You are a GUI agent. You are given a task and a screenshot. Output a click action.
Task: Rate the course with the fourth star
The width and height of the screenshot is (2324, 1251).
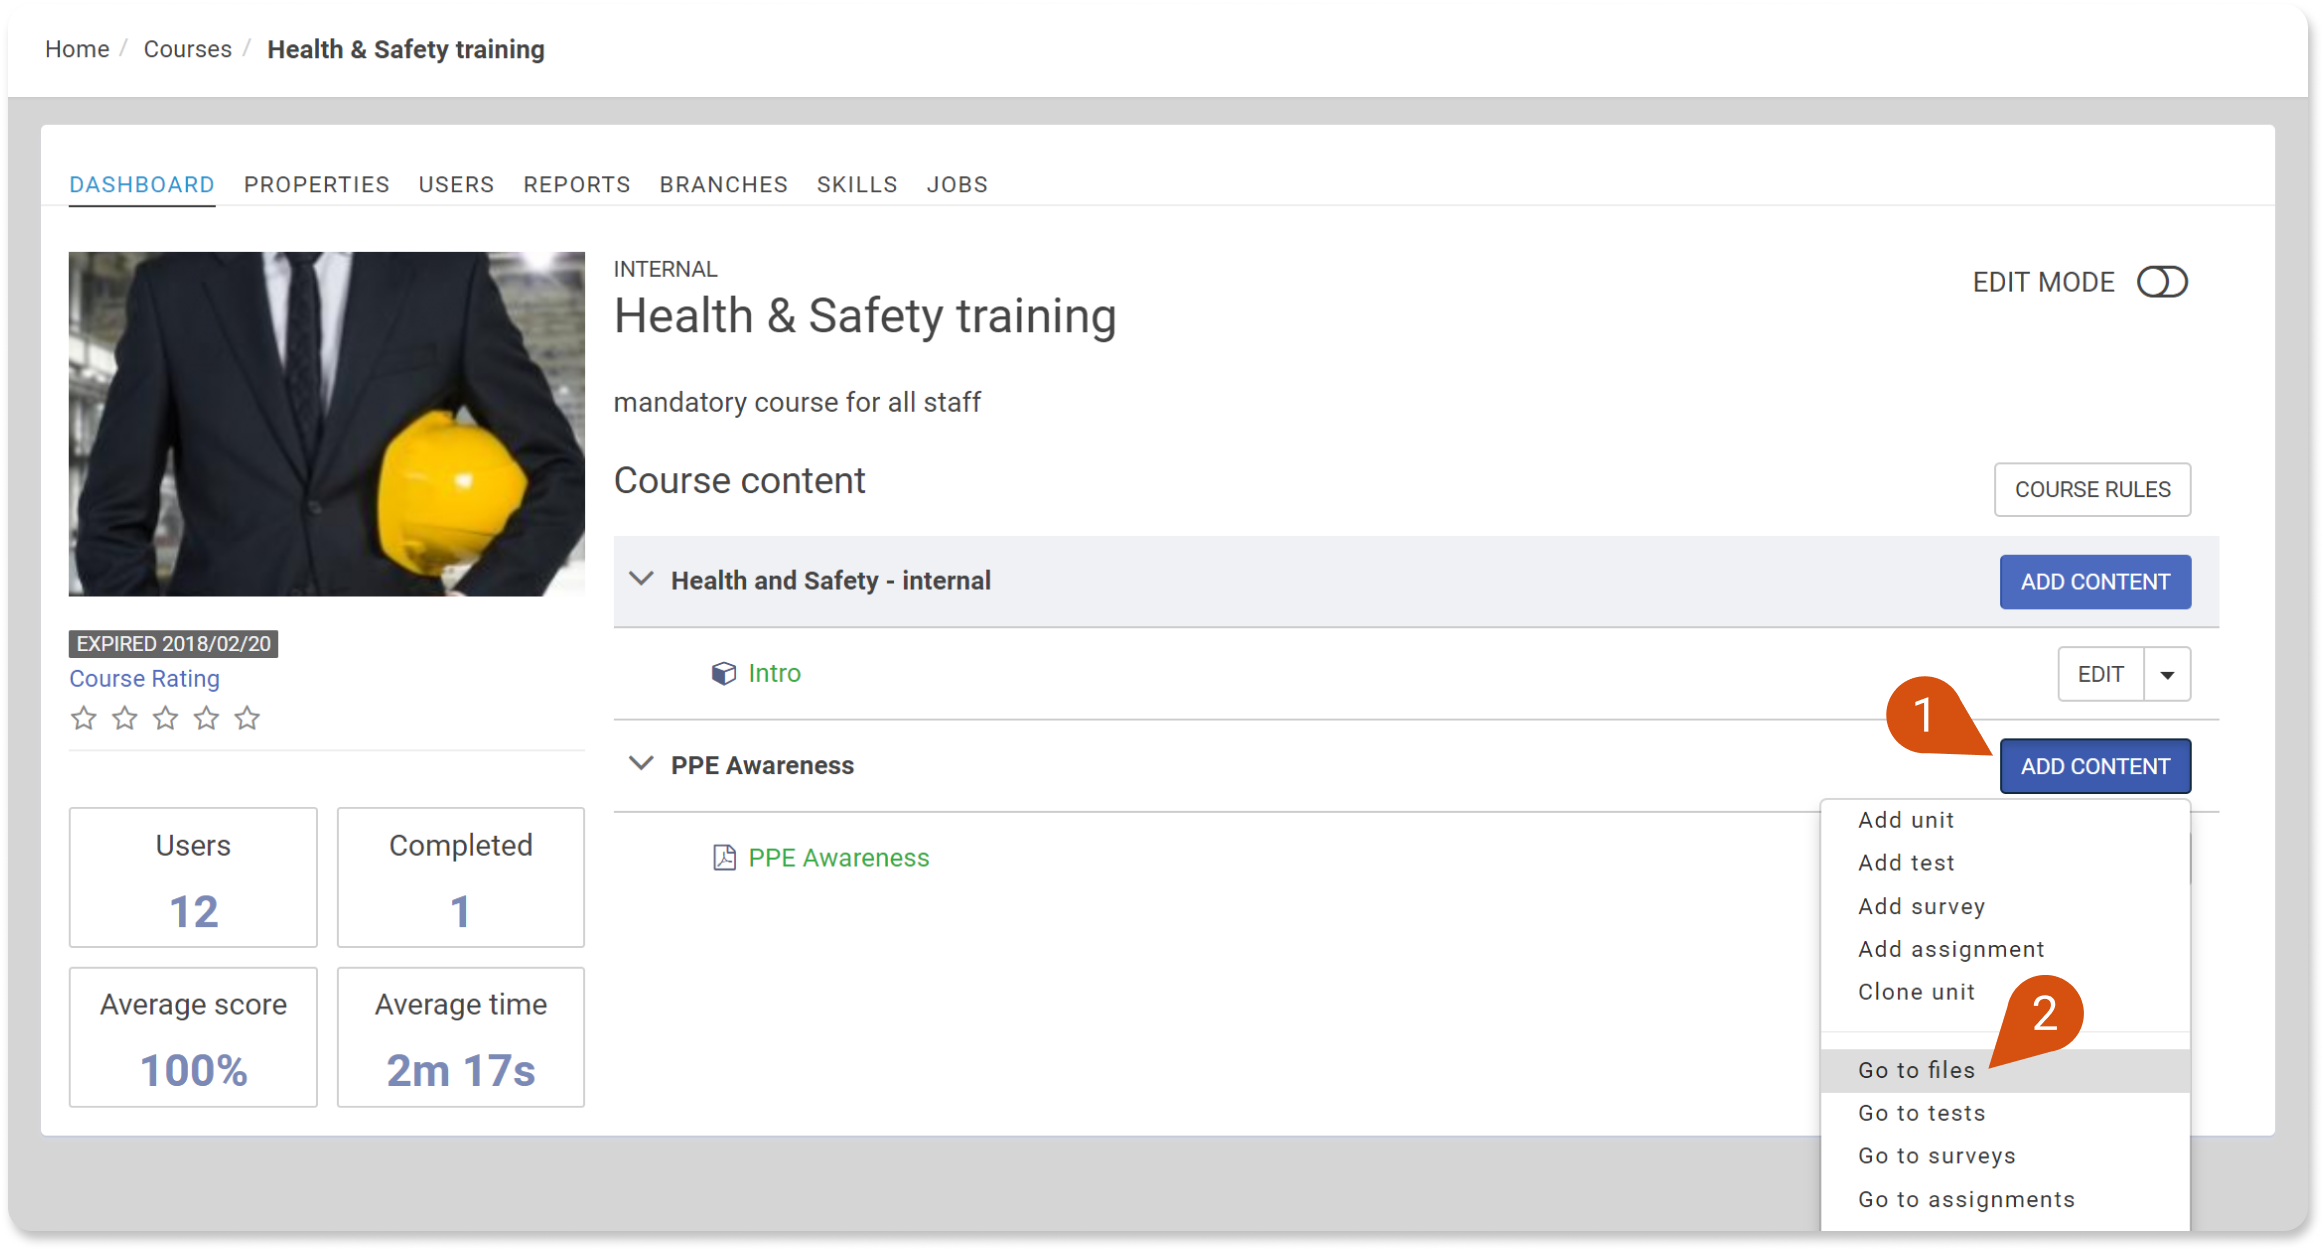click(207, 718)
